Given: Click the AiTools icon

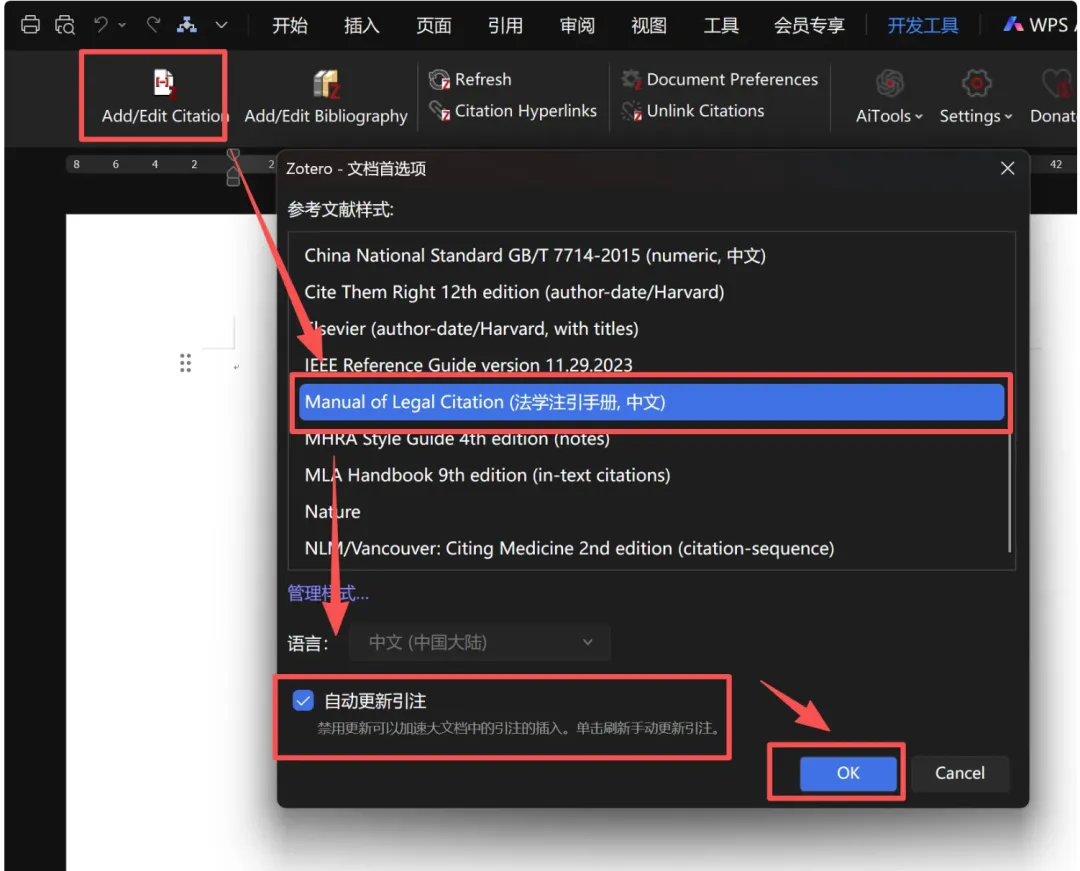Looking at the screenshot, I should pos(889,83).
